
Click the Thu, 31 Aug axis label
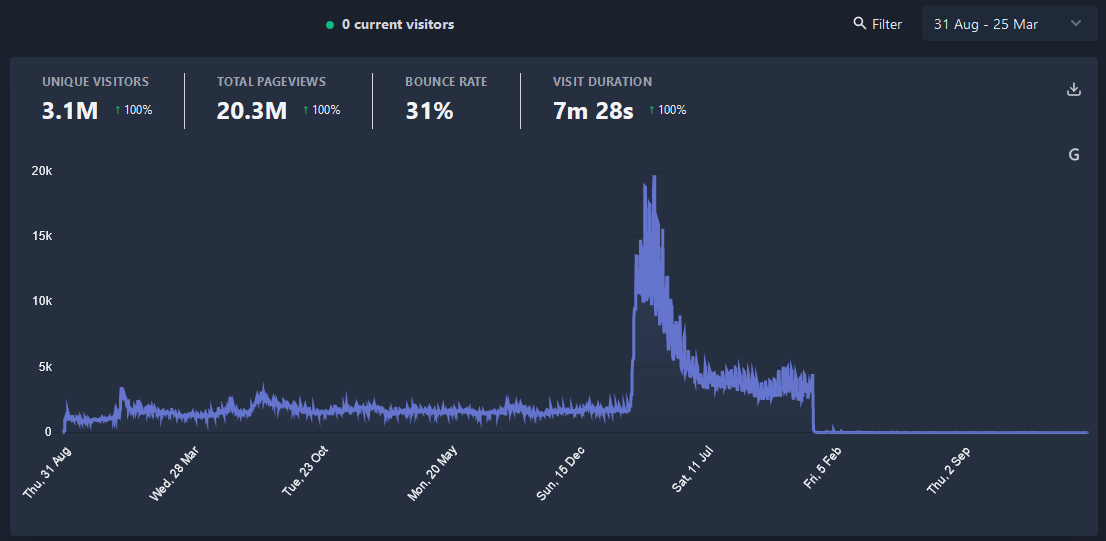(x=46, y=472)
